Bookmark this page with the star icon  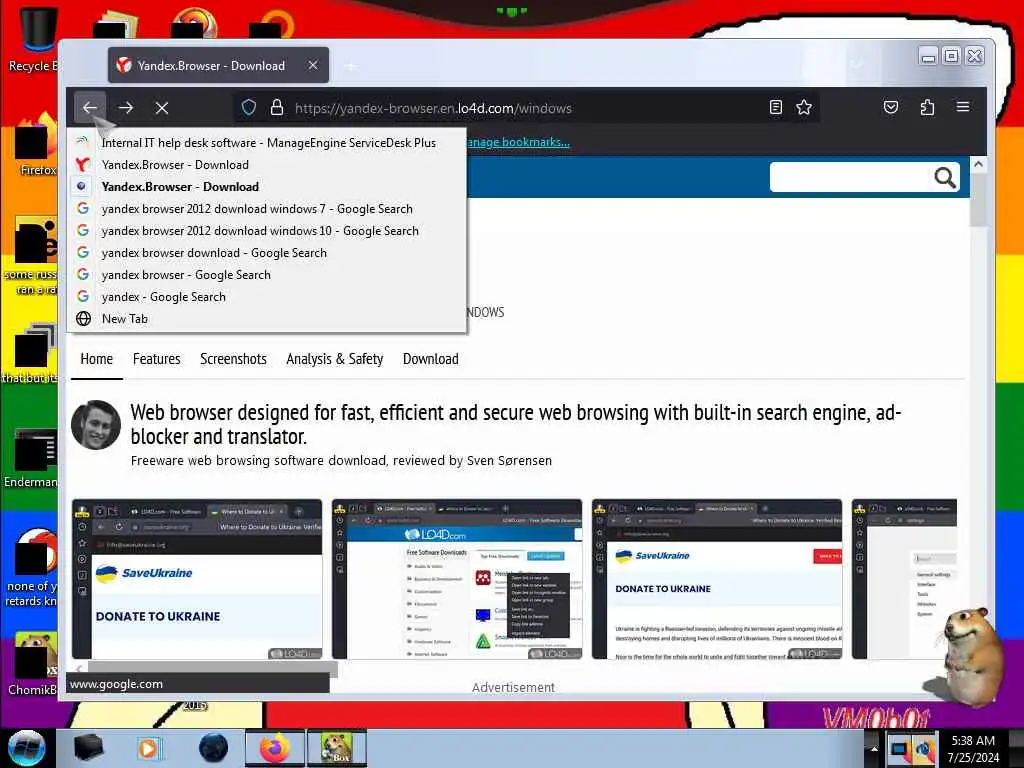pos(804,107)
